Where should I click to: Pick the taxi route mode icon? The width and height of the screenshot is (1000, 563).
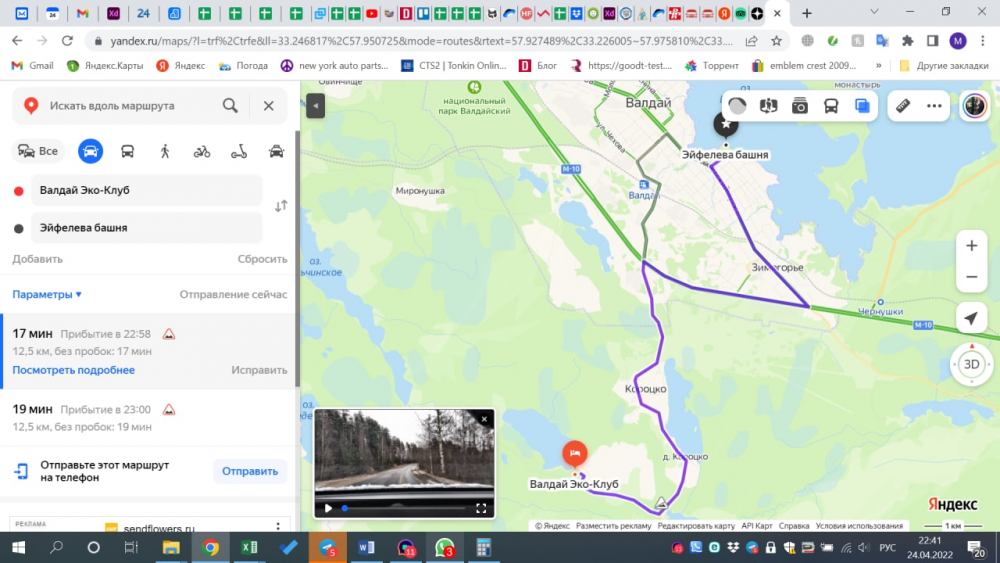tap(276, 151)
